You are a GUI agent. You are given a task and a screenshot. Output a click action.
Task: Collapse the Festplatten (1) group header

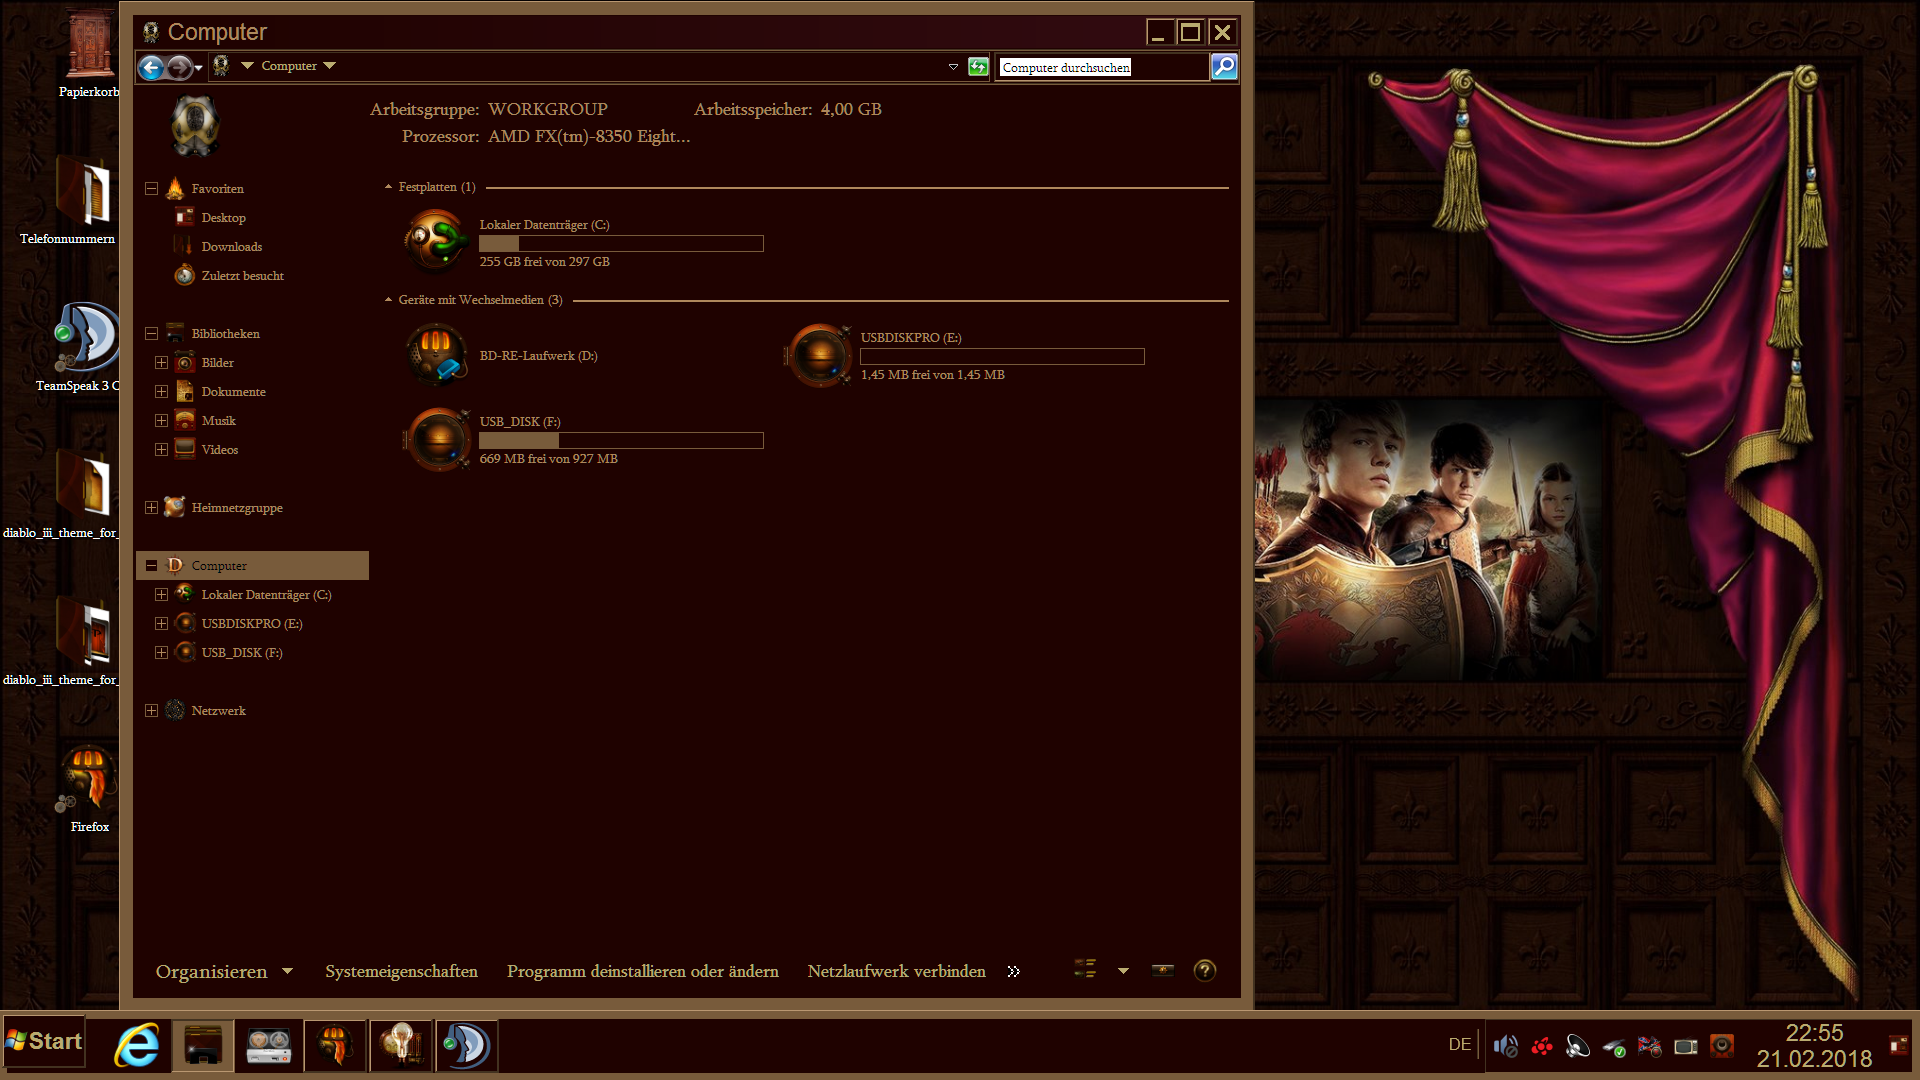(x=388, y=187)
